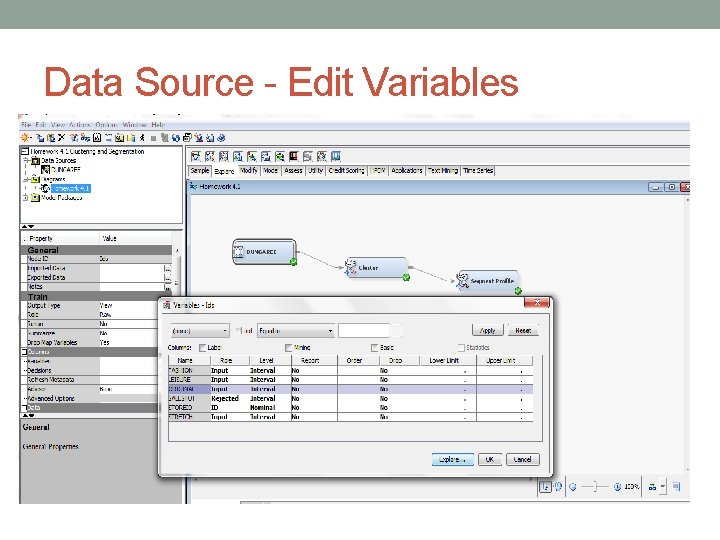Open ellipsis button for Imported Data property
The width and height of the screenshot is (720, 540).
click(168, 268)
